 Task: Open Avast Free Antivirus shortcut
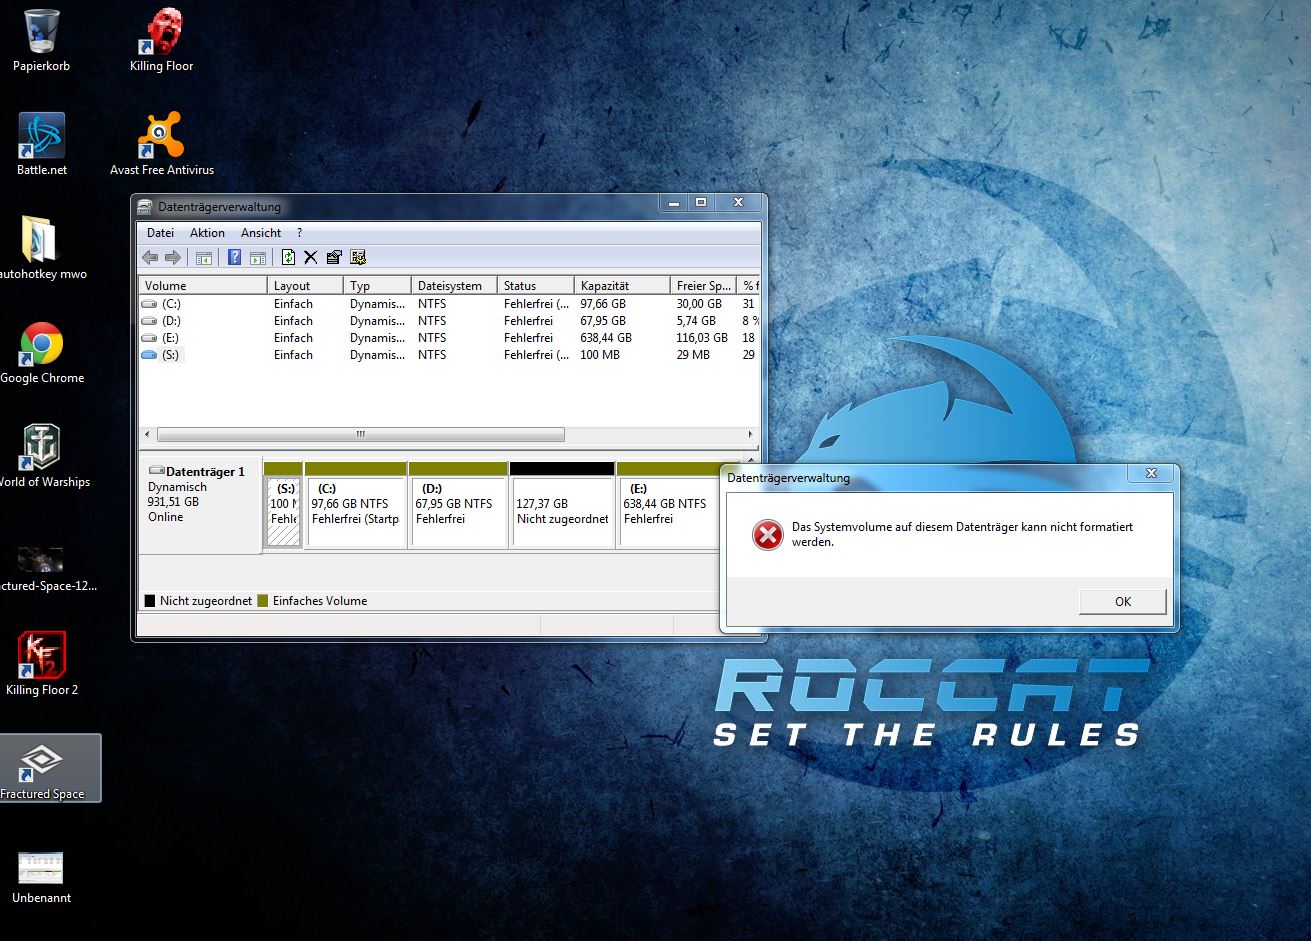pos(161,145)
